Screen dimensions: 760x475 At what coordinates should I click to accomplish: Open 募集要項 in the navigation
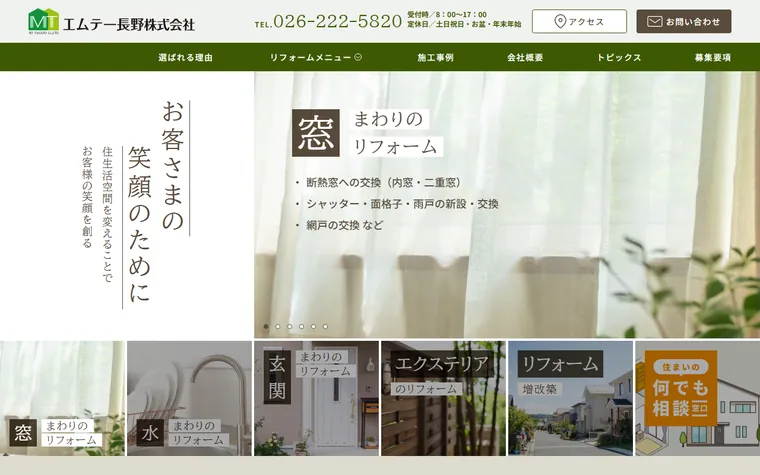[712, 57]
